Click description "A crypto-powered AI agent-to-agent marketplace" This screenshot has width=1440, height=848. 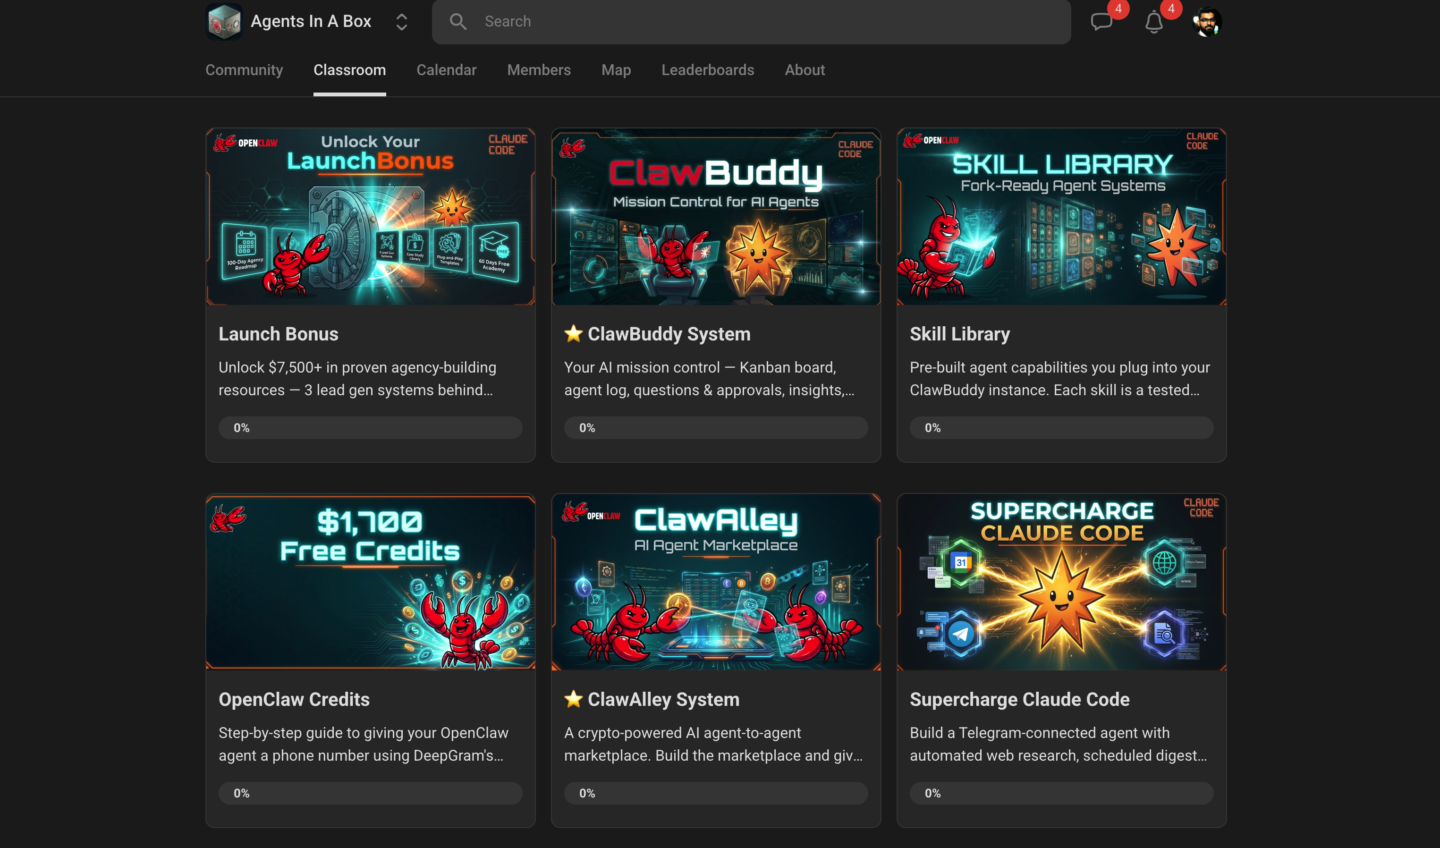pos(713,744)
